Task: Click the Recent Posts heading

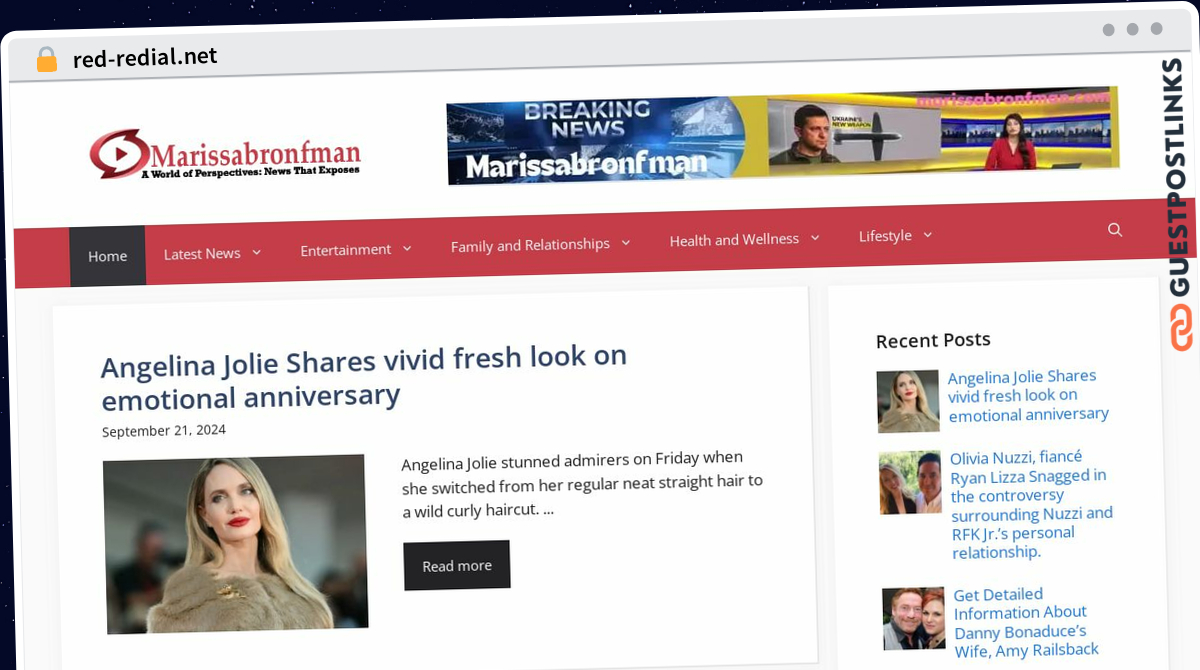Action: tap(933, 340)
